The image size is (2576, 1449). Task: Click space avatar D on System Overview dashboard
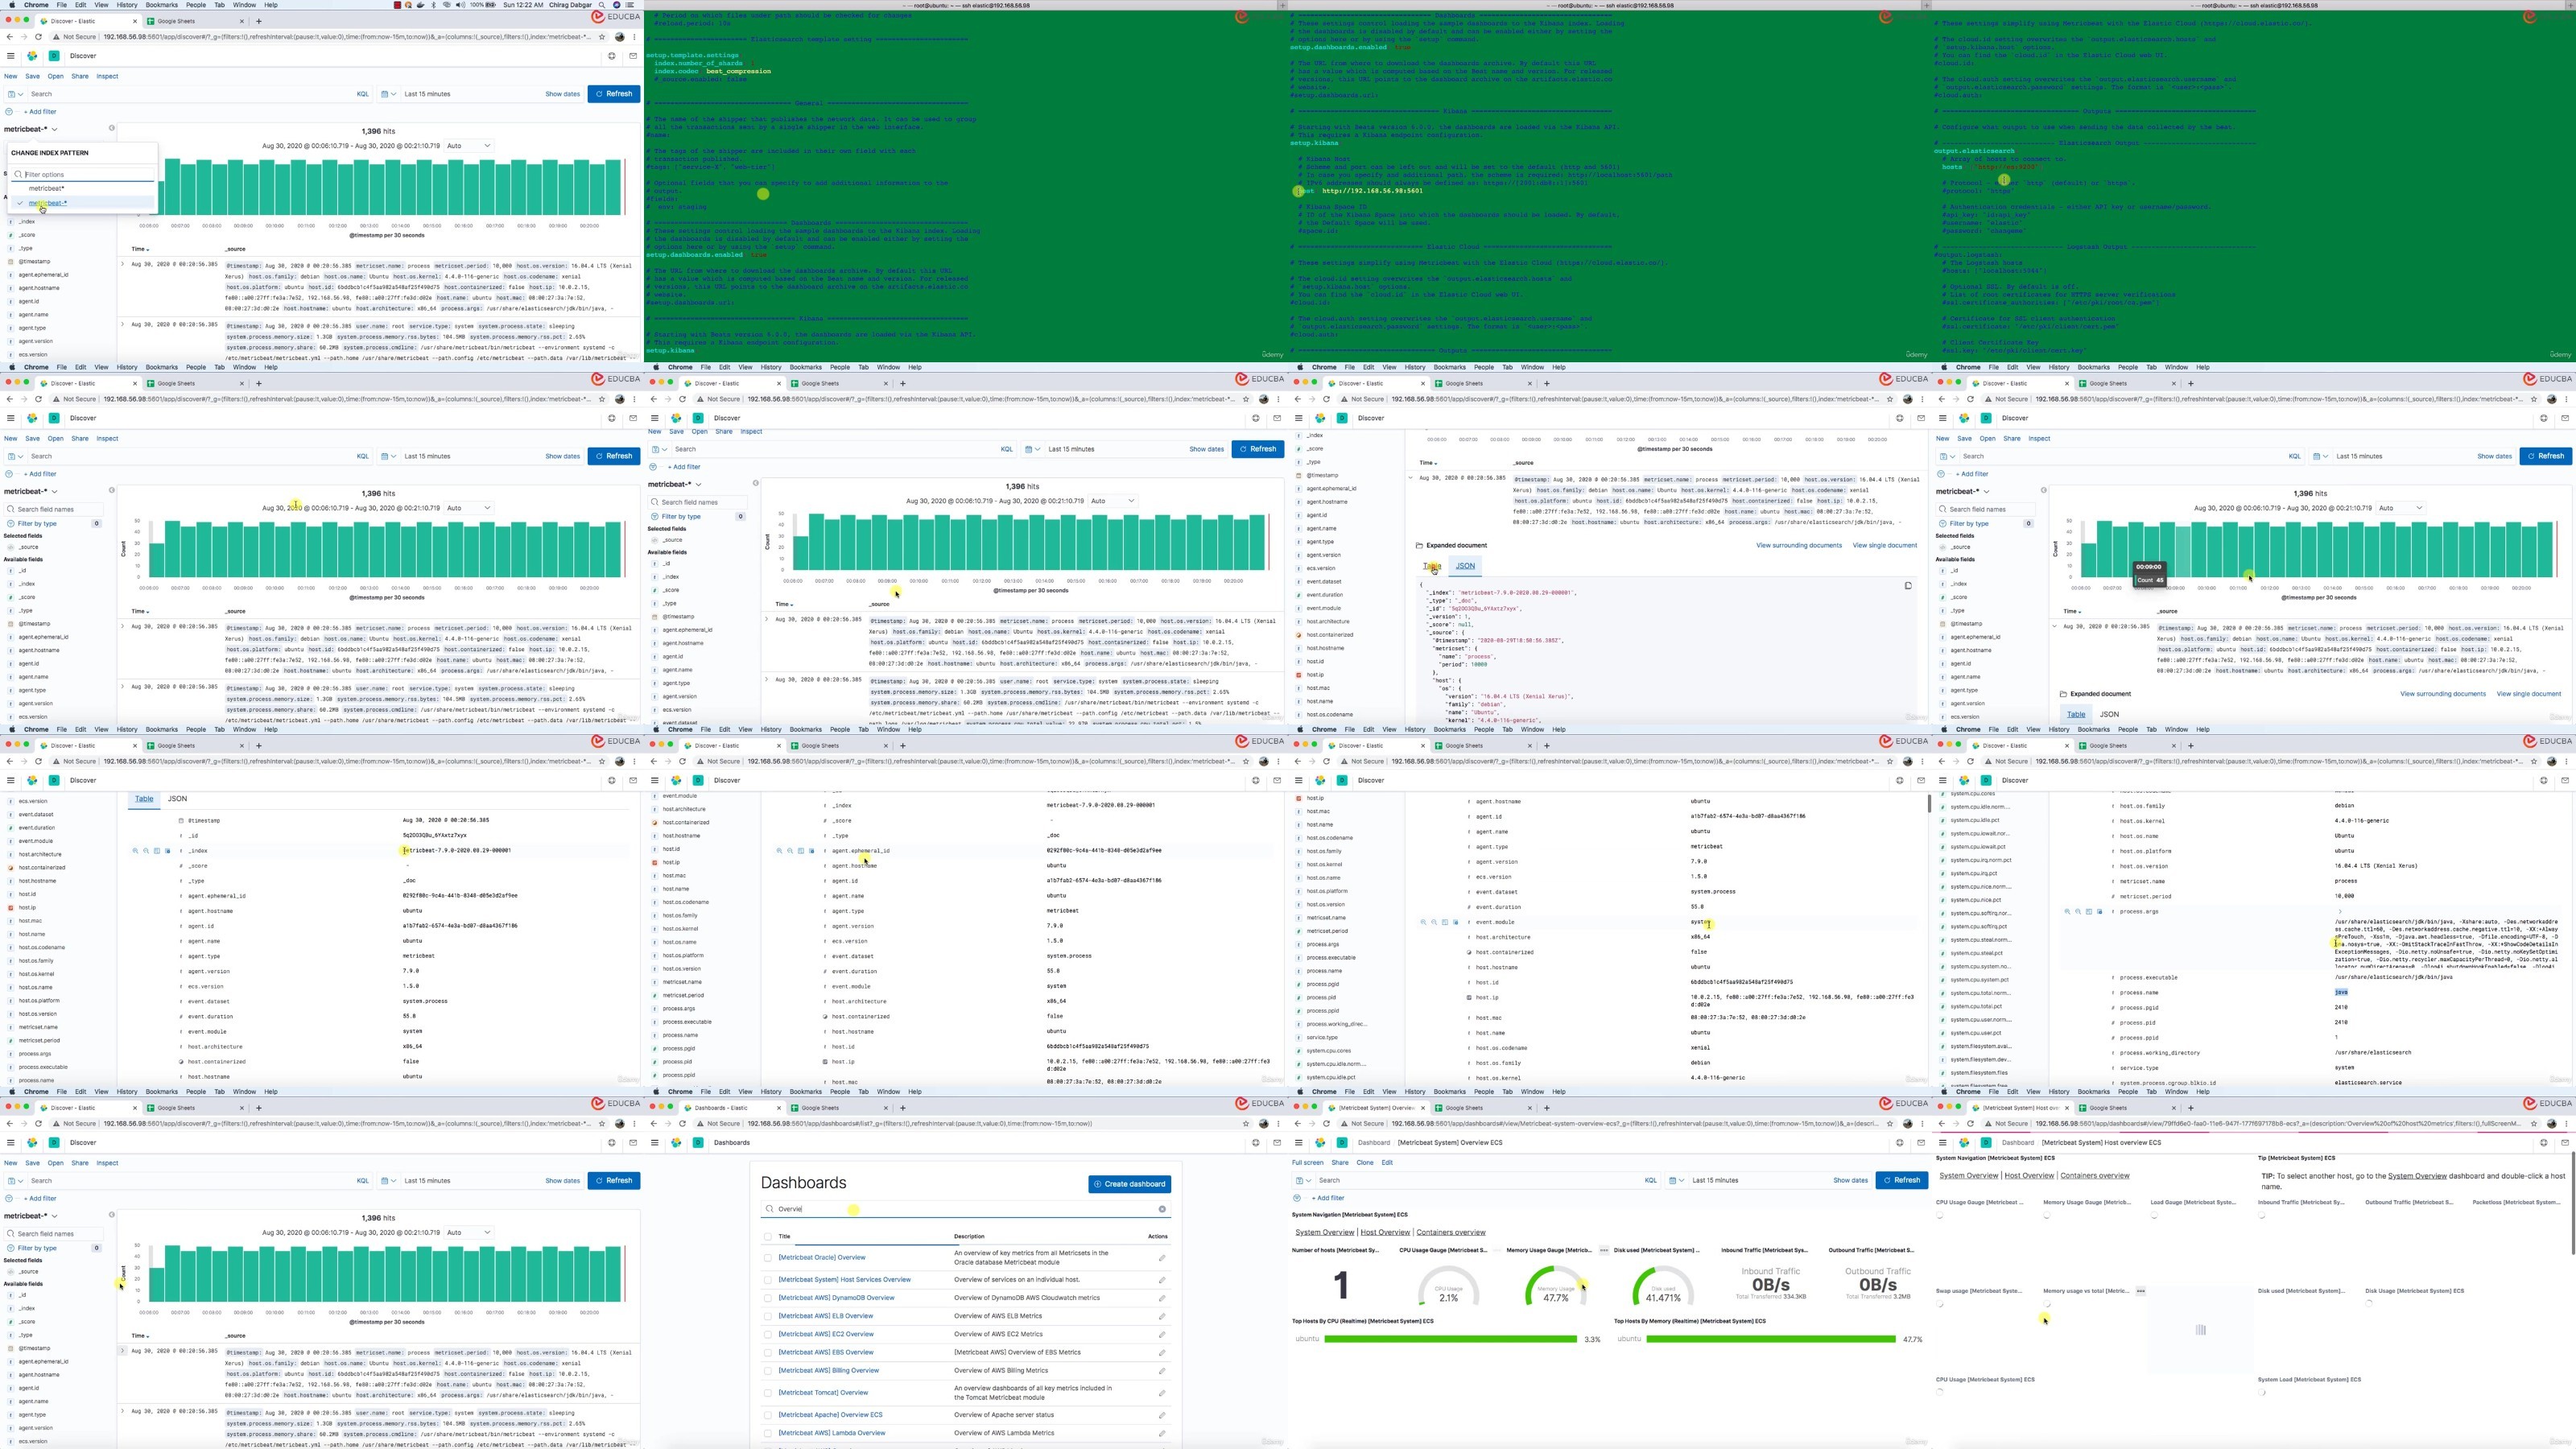point(1342,1142)
